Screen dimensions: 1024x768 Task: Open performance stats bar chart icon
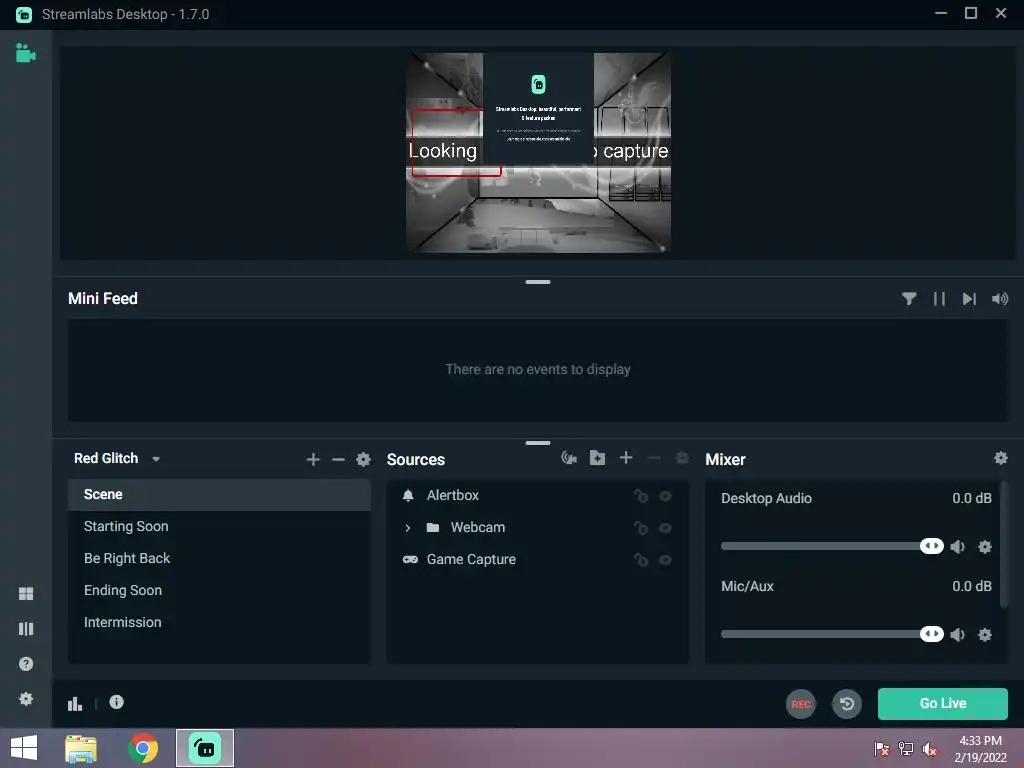(x=75, y=703)
